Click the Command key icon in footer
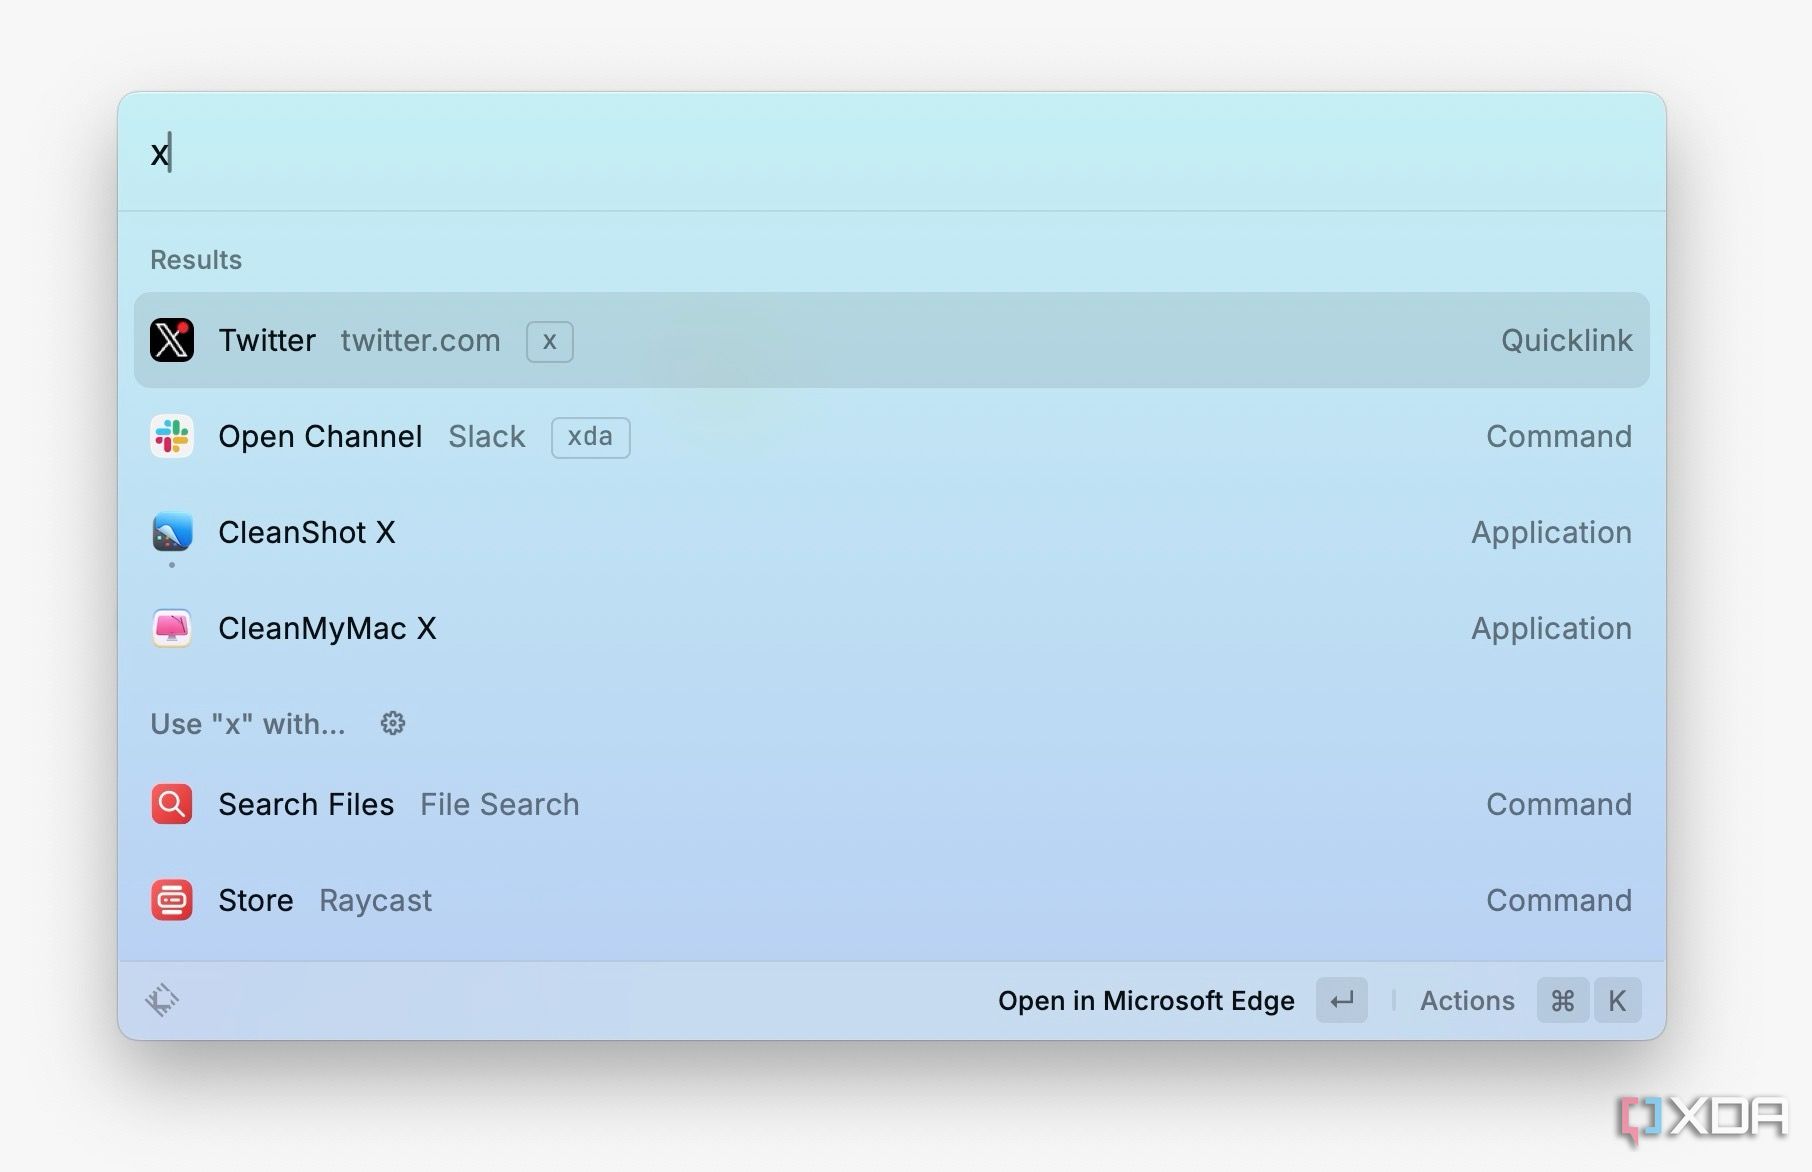 pos(1563,1000)
